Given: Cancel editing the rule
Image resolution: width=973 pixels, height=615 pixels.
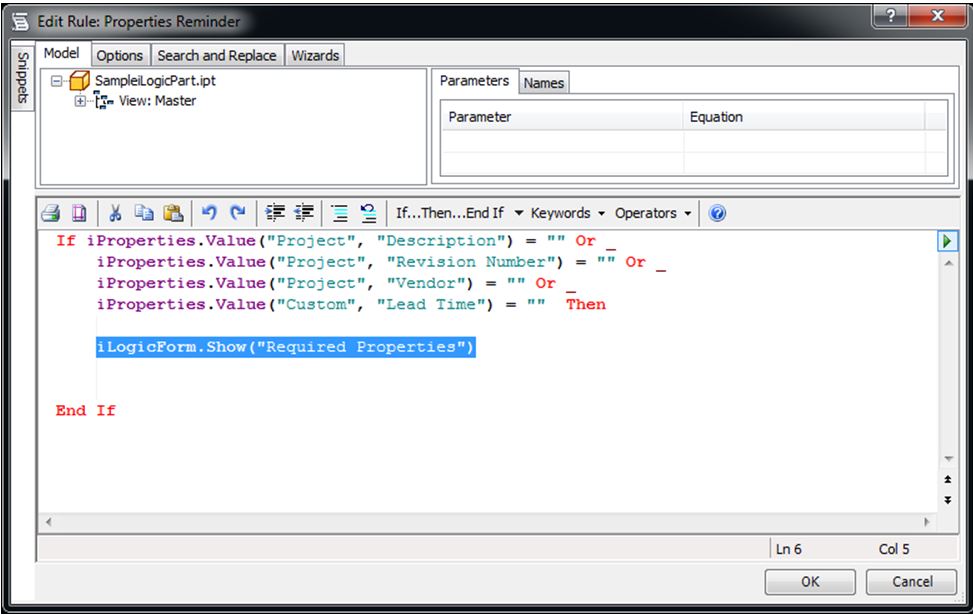Looking at the screenshot, I should [x=911, y=581].
